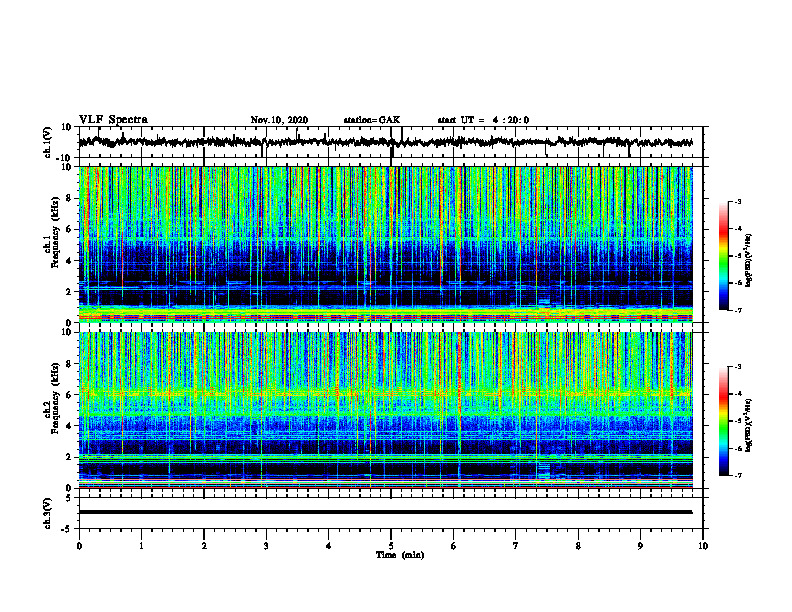This screenshot has height=612, width=792.
Task: Click the ch.1 spectrogram color bar
Action: (x=723, y=256)
